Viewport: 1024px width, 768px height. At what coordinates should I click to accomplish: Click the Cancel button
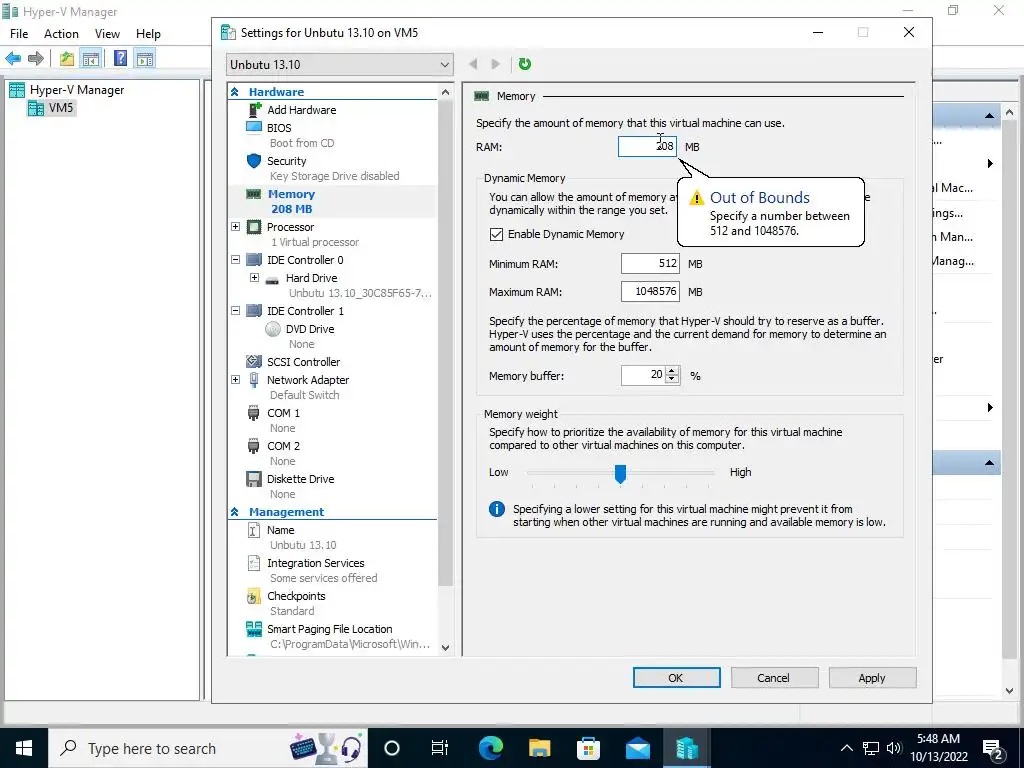(x=774, y=678)
